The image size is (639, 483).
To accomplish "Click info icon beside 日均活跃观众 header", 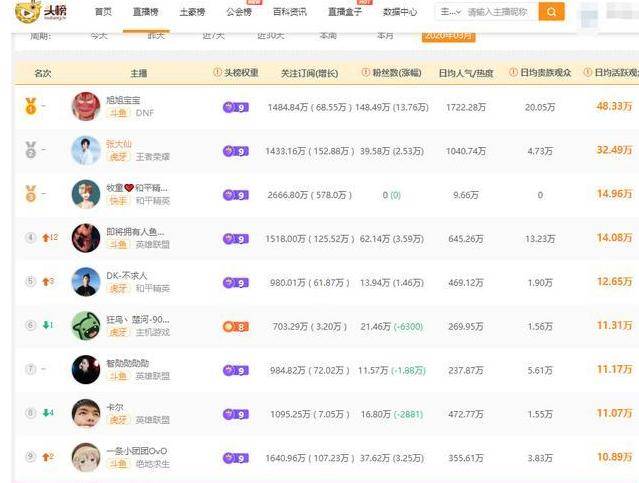I will tap(588, 73).
